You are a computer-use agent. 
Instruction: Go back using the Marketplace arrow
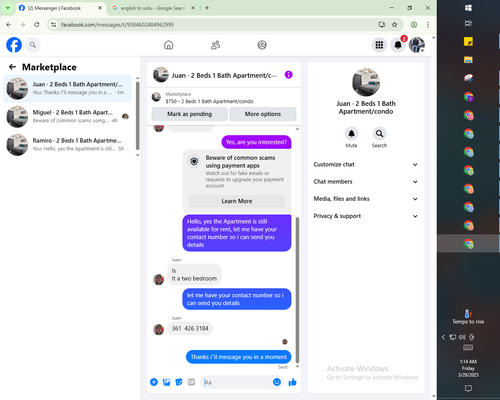13,67
